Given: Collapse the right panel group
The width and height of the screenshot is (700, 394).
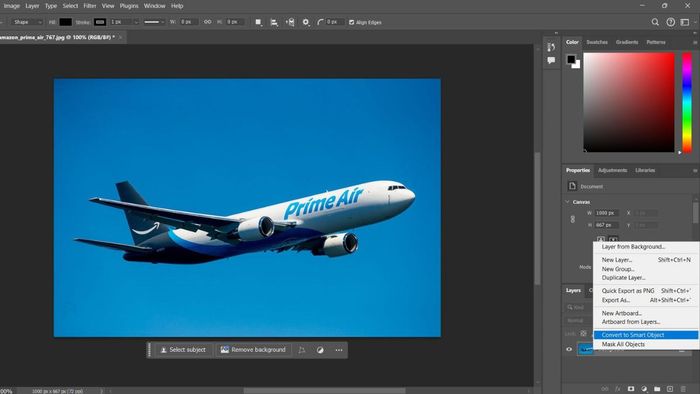Looking at the screenshot, I should (695, 33).
